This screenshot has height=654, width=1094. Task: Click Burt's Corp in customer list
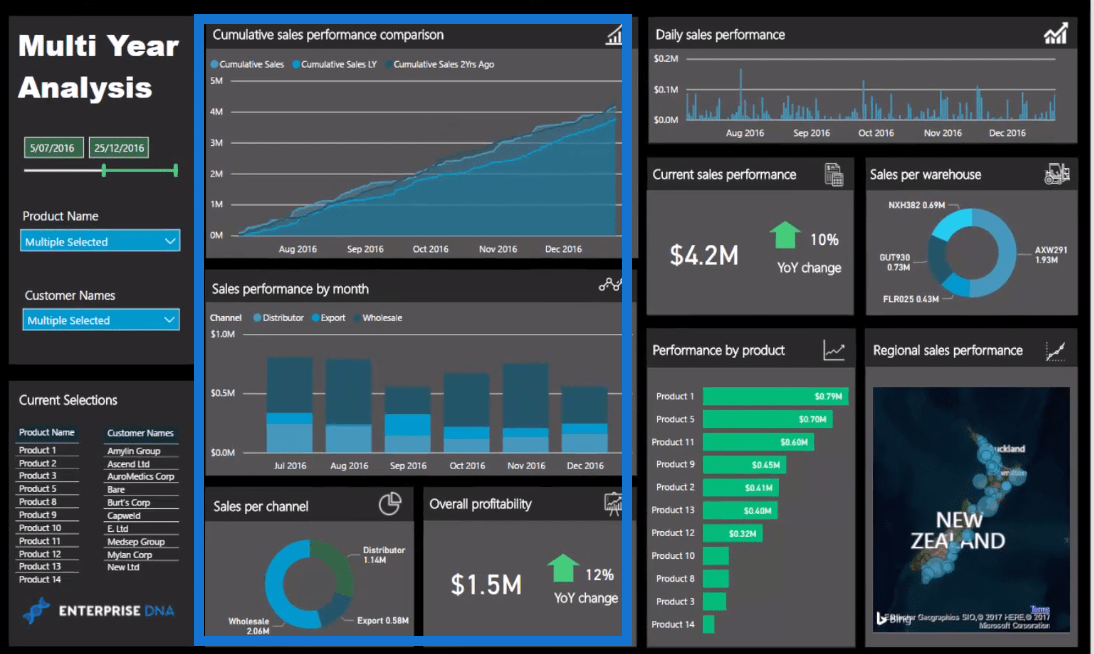point(128,503)
